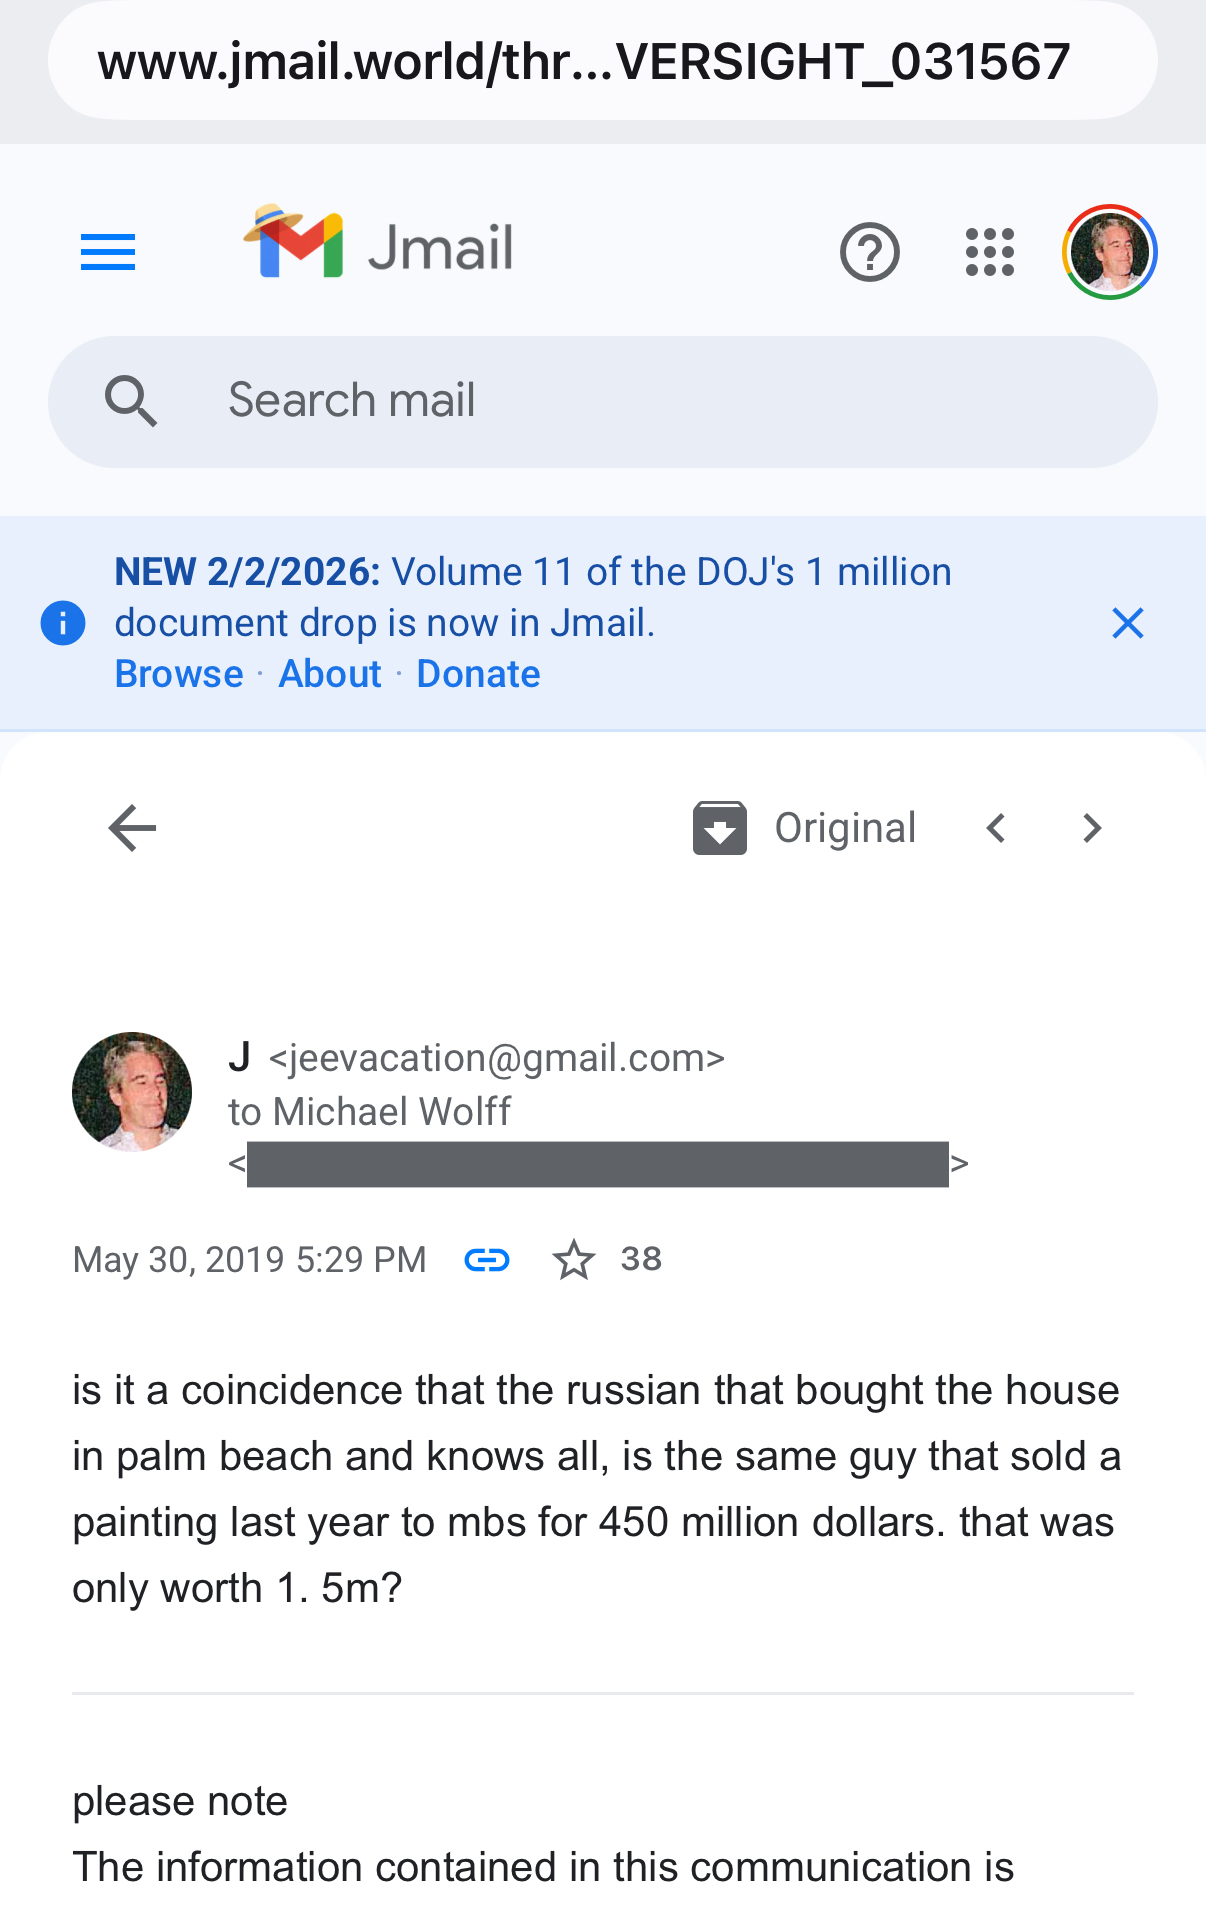Click the search magnifier icon
Image resolution: width=1206 pixels, height=1905 pixels.
tap(131, 401)
